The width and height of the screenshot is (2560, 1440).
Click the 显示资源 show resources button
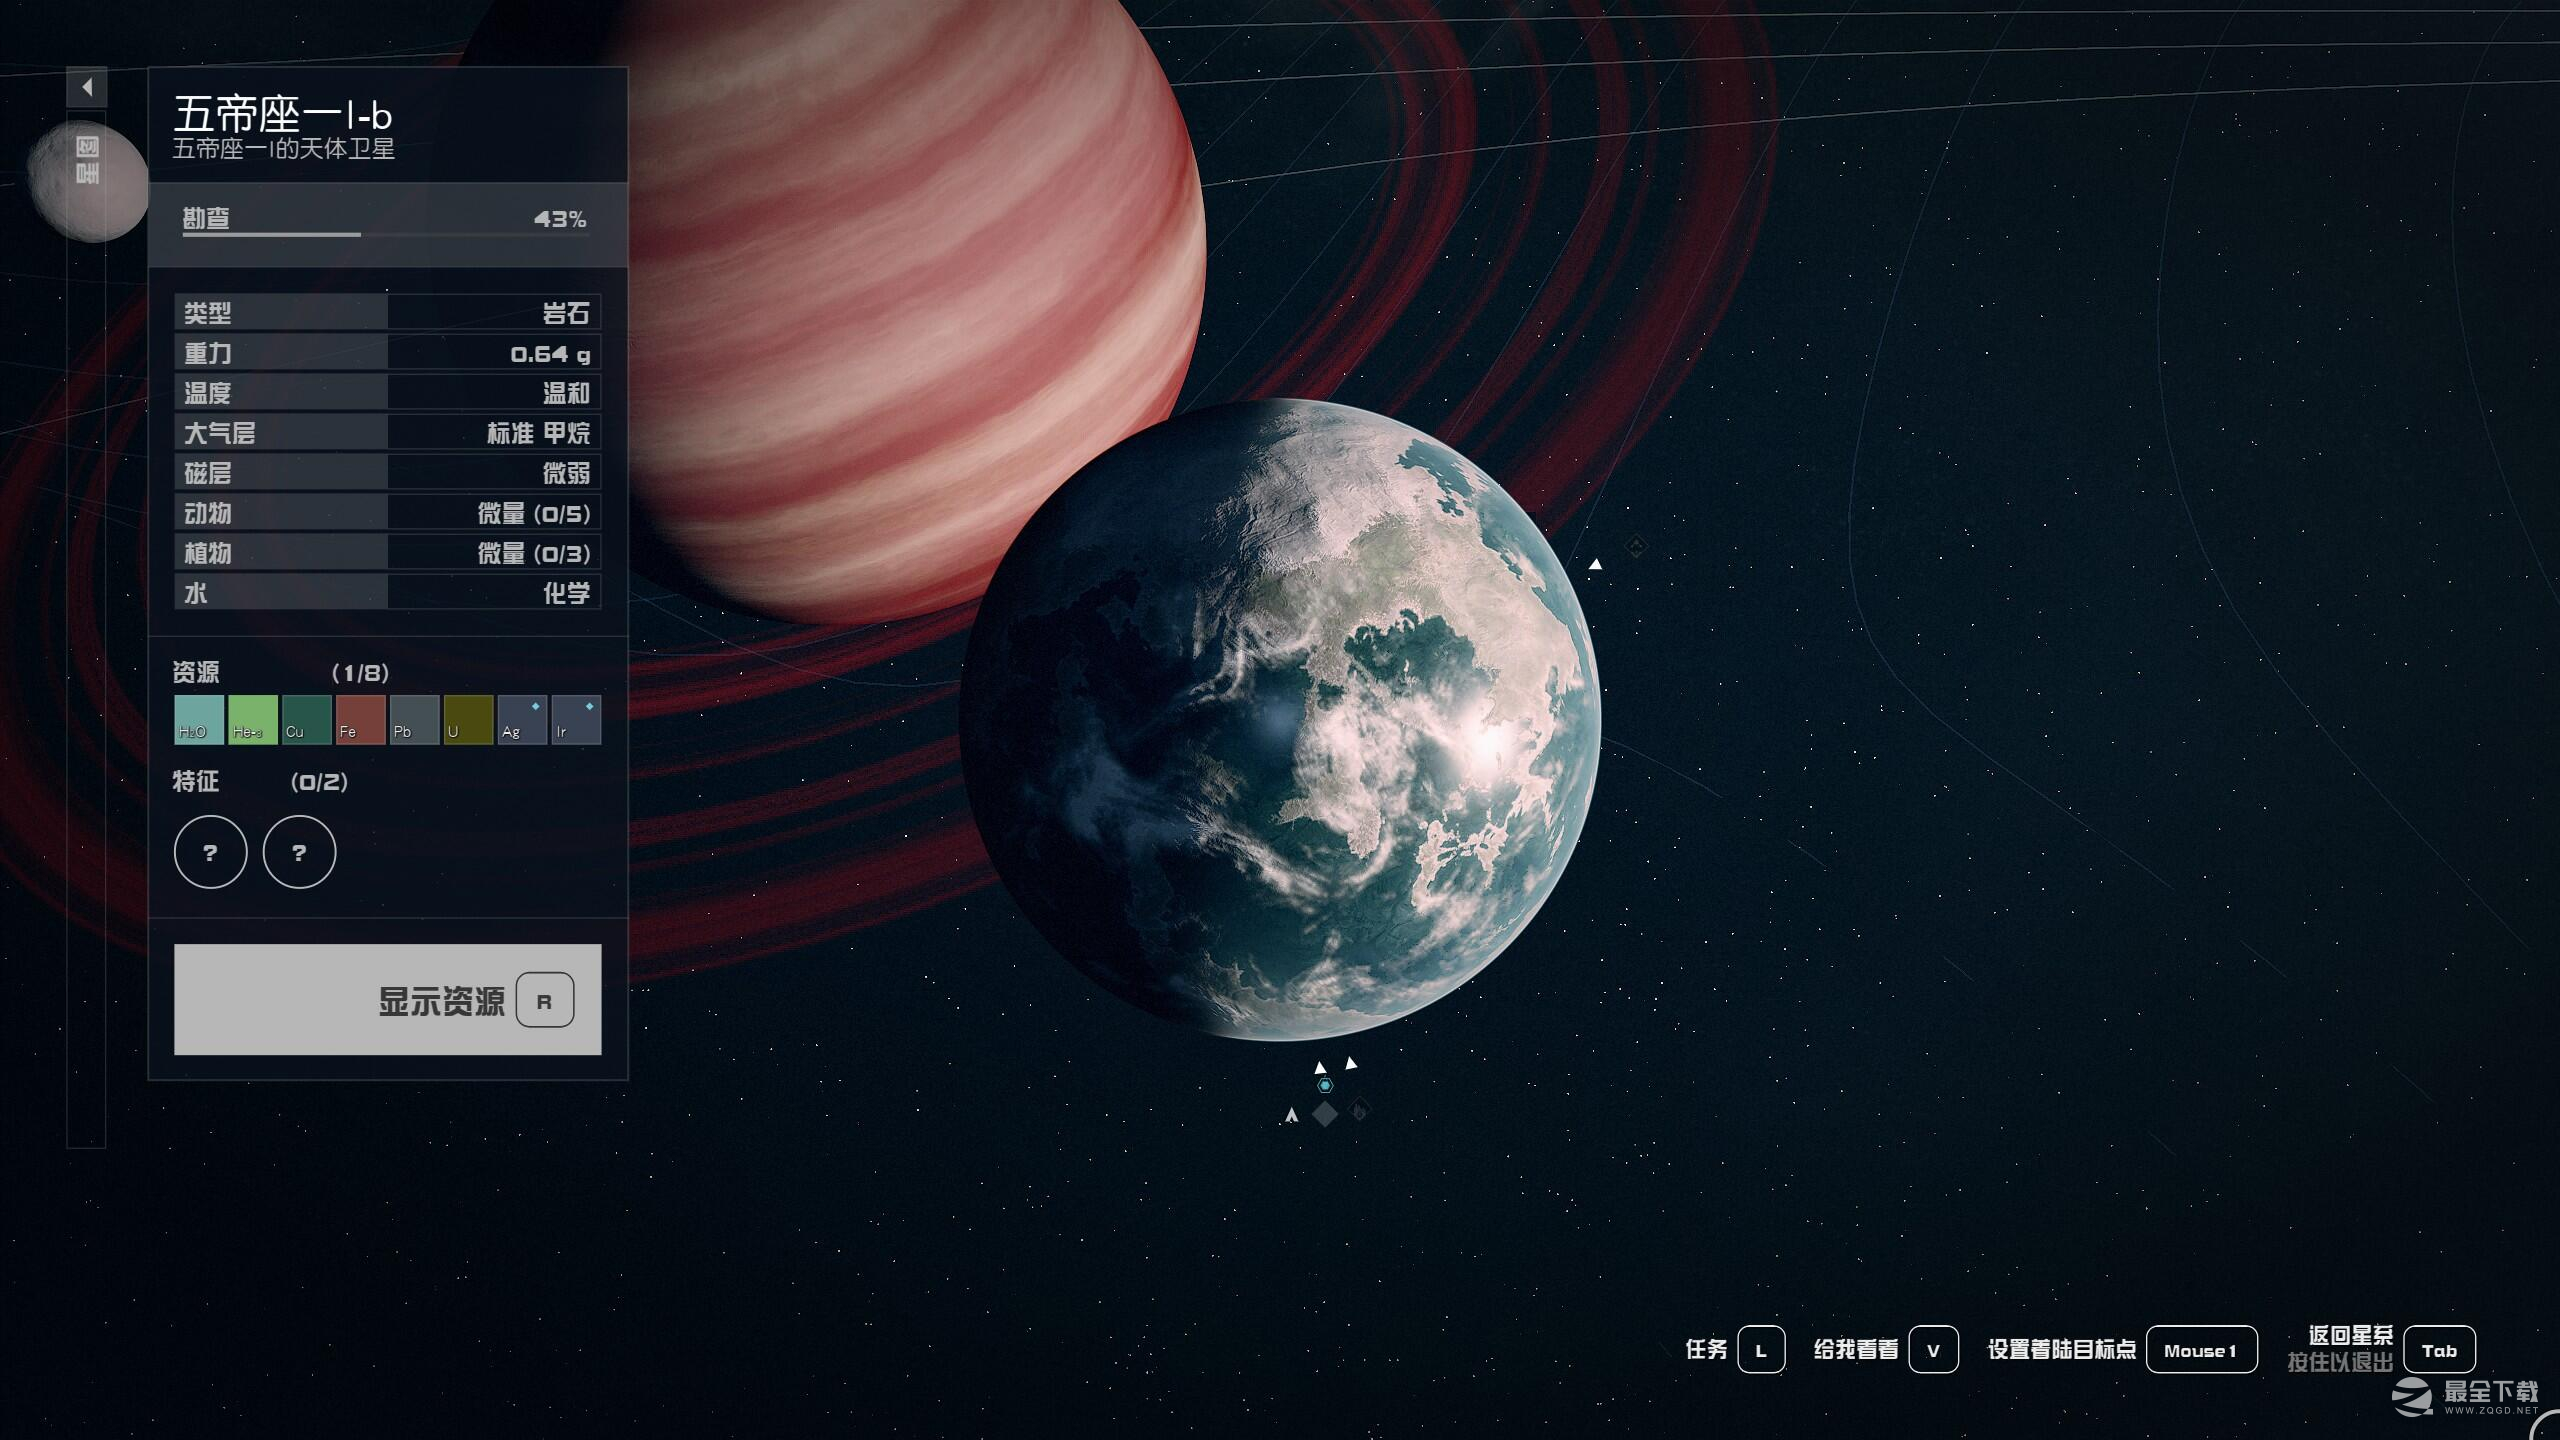tap(388, 999)
